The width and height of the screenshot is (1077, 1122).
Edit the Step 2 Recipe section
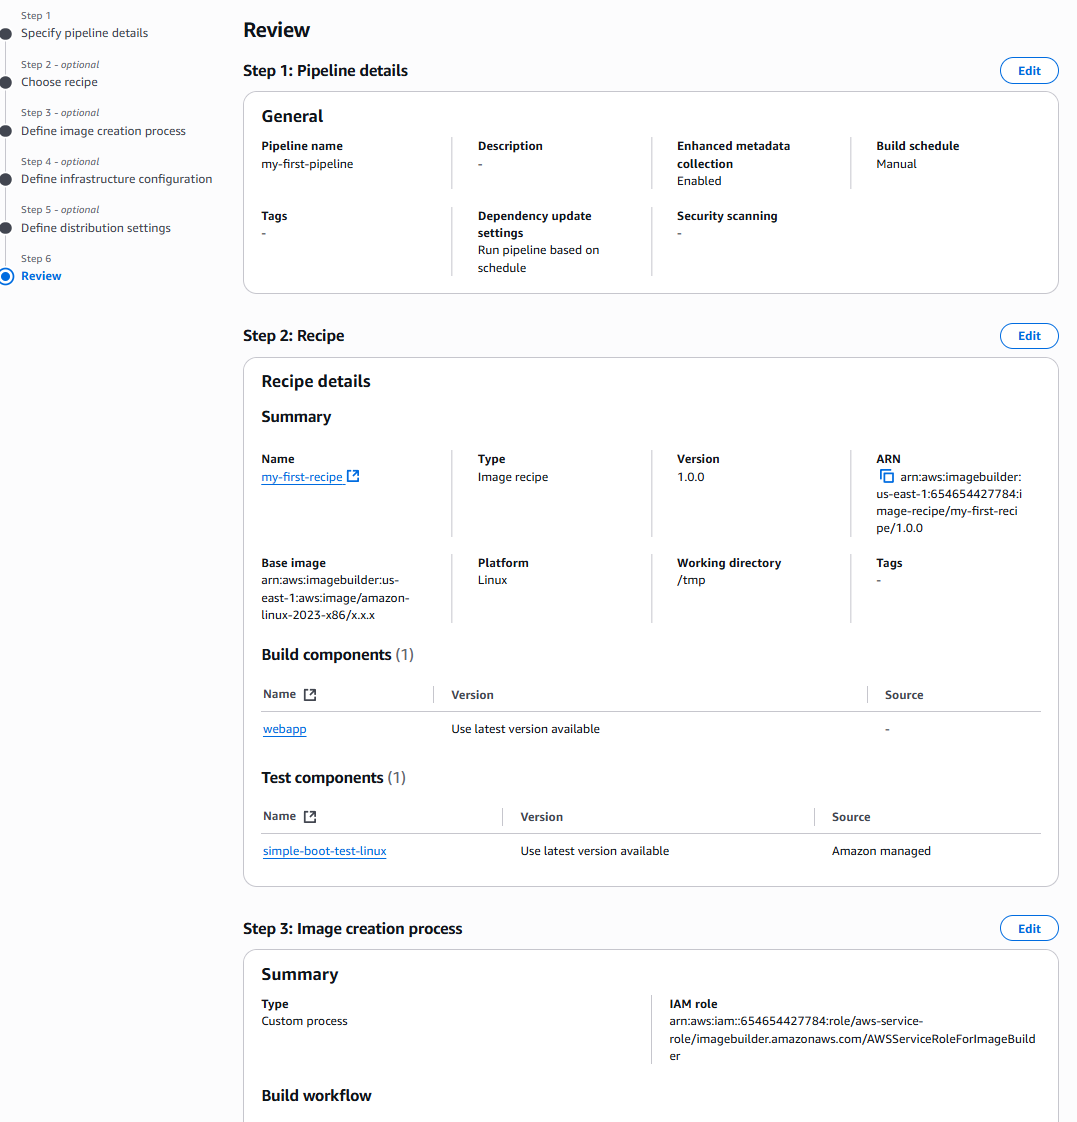pyautogui.click(x=1028, y=336)
